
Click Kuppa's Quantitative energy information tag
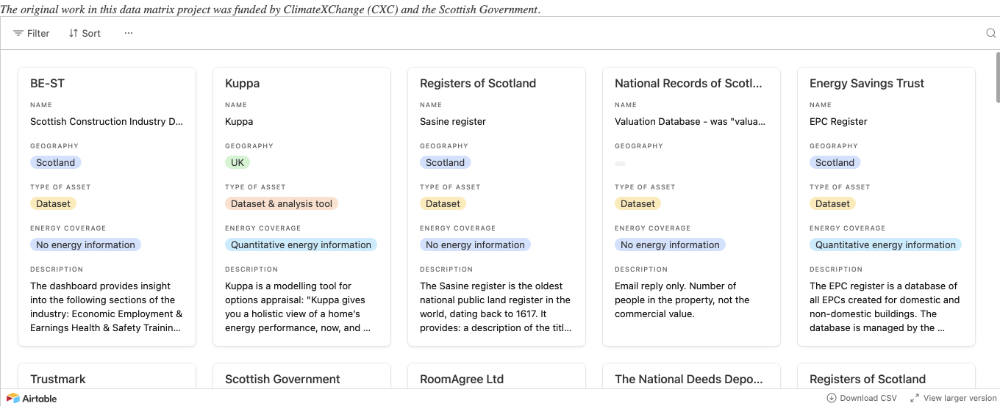[301, 244]
